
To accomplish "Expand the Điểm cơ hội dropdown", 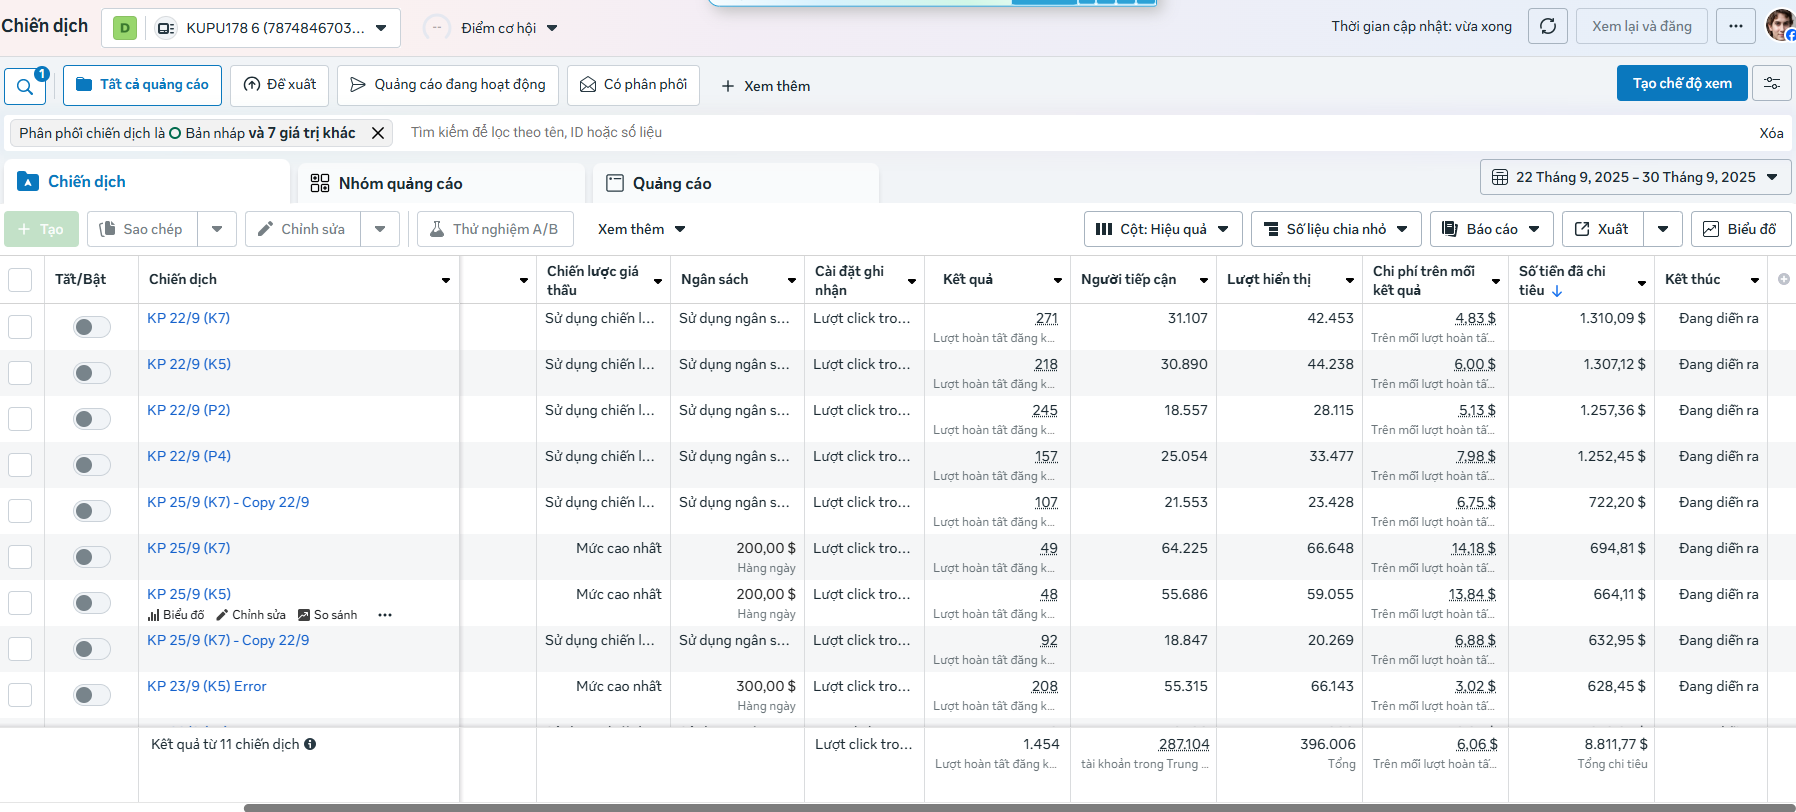I will 552,28.
